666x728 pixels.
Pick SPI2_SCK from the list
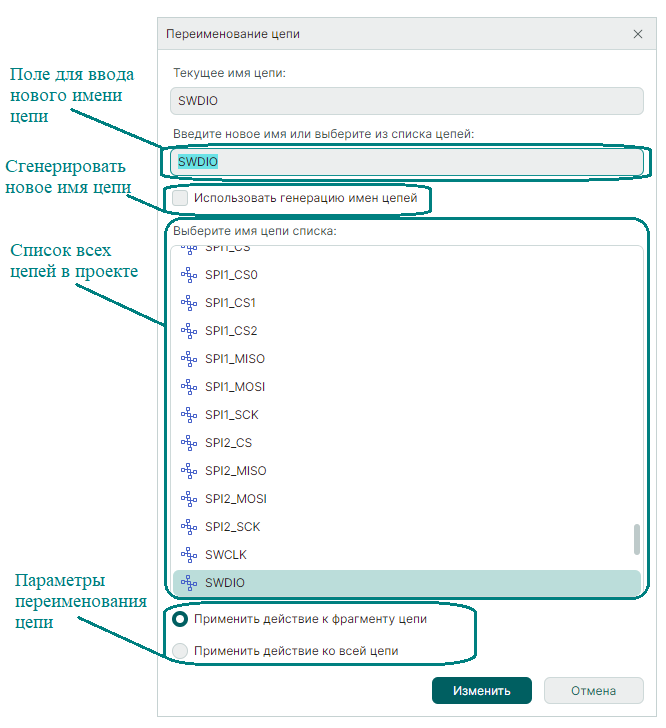tap(232, 526)
